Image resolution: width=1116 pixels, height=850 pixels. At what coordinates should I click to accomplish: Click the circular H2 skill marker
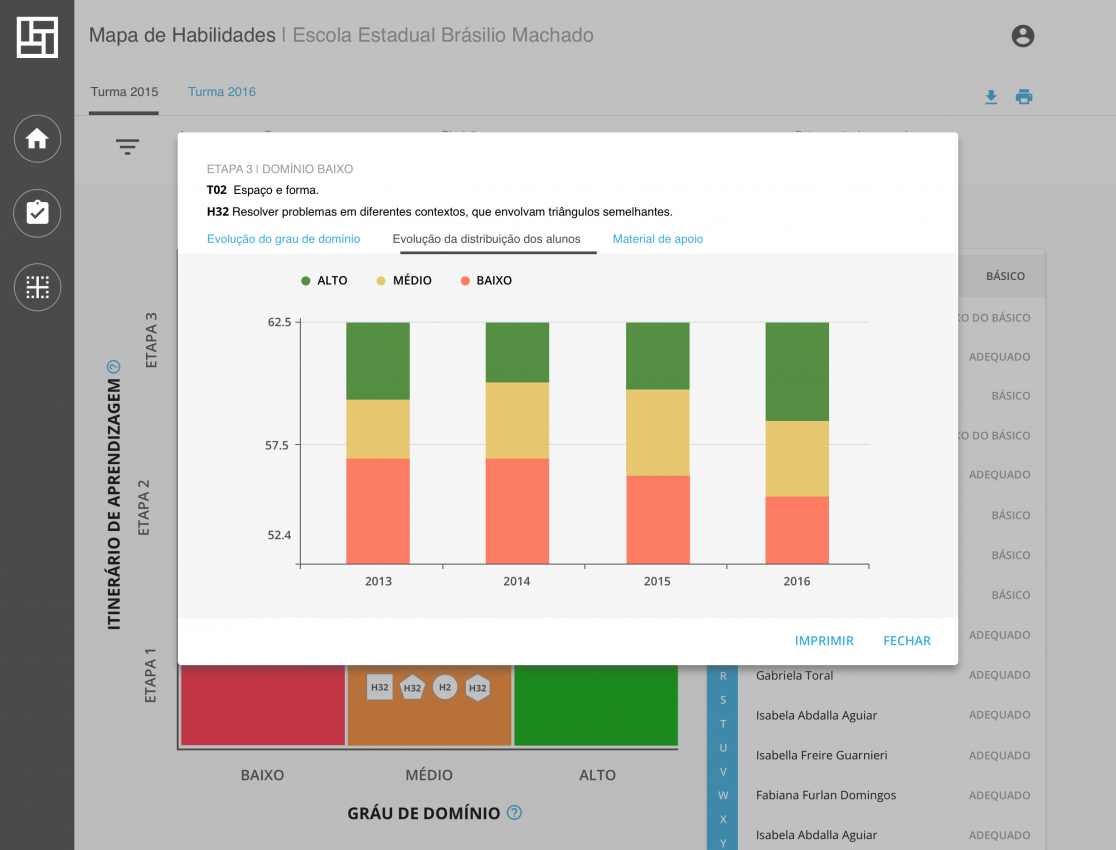tap(445, 687)
